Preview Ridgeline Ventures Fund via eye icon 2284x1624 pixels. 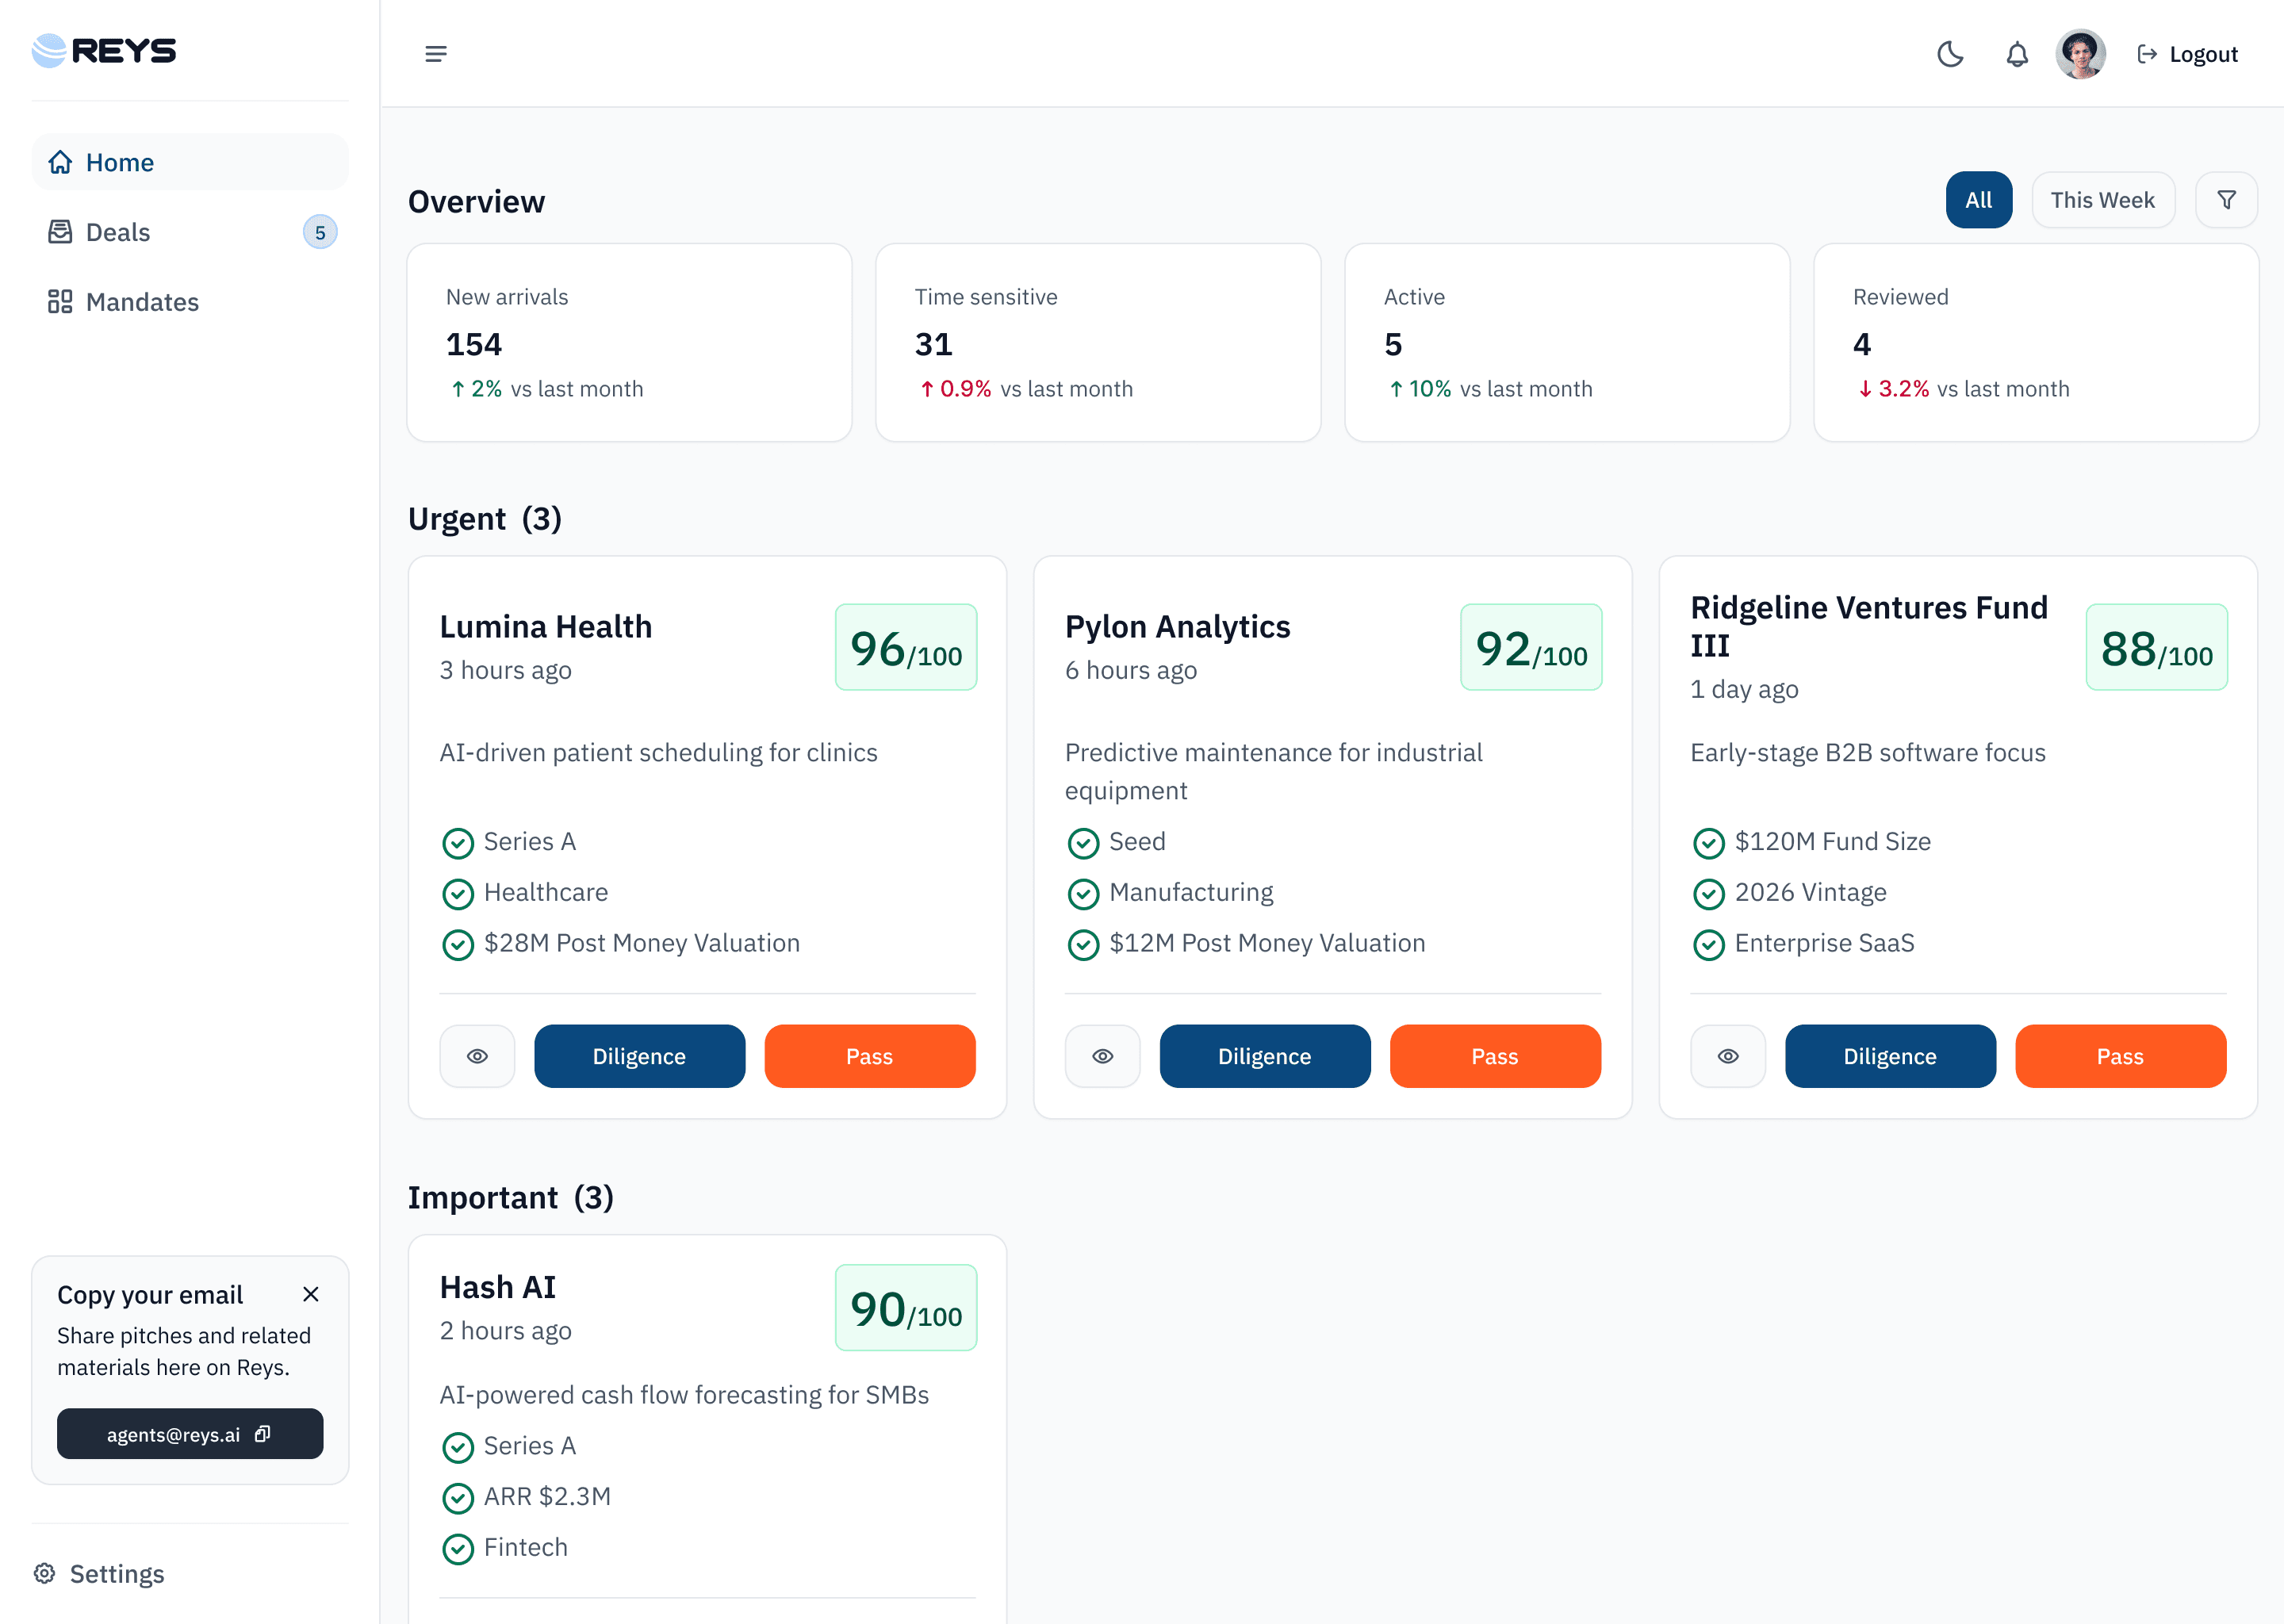(x=1727, y=1056)
